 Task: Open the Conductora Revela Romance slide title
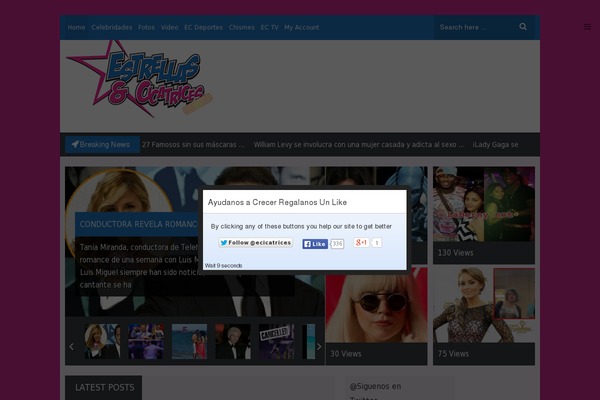(x=139, y=224)
